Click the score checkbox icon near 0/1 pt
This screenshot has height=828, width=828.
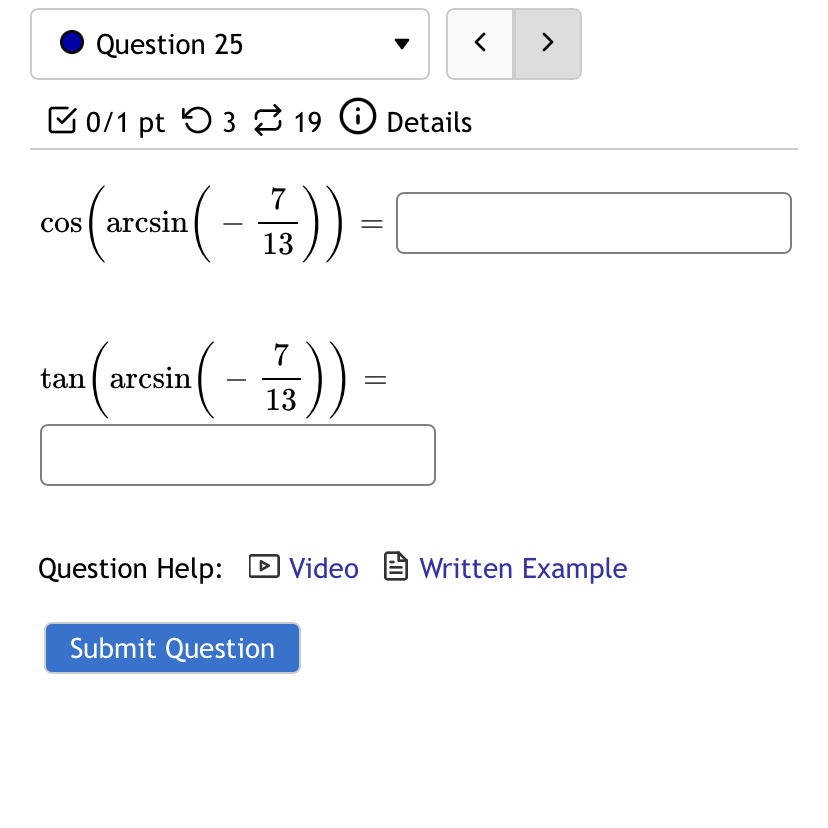62,120
